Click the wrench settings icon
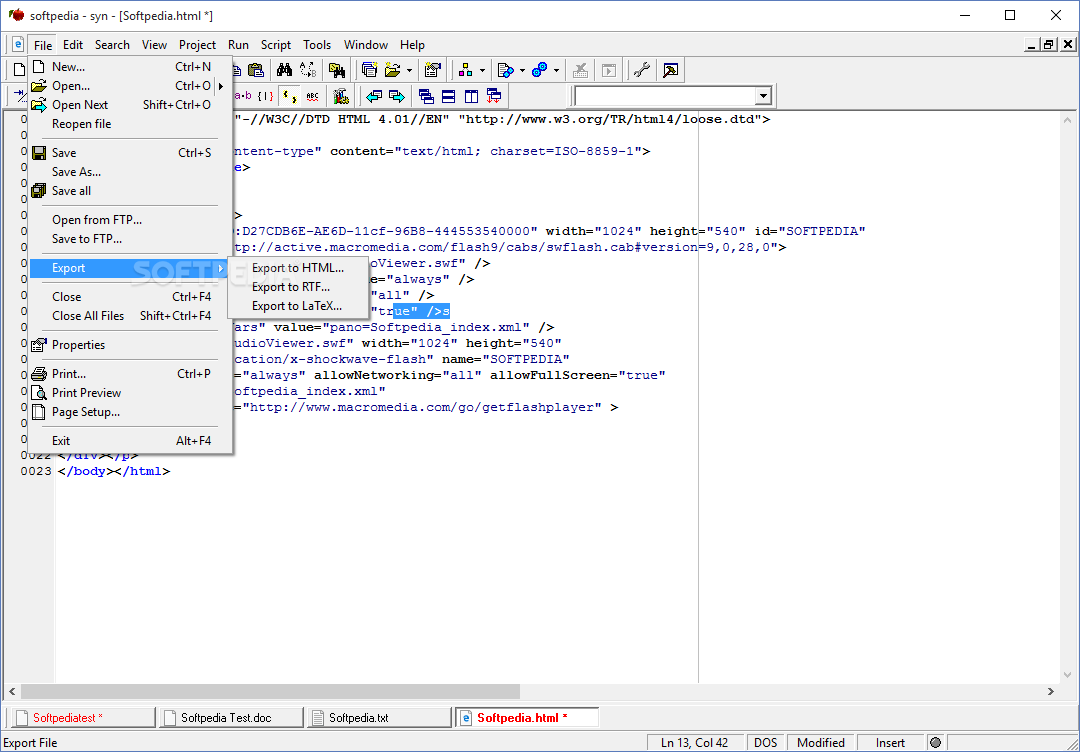Screen dimensions: 1080x752 point(642,70)
